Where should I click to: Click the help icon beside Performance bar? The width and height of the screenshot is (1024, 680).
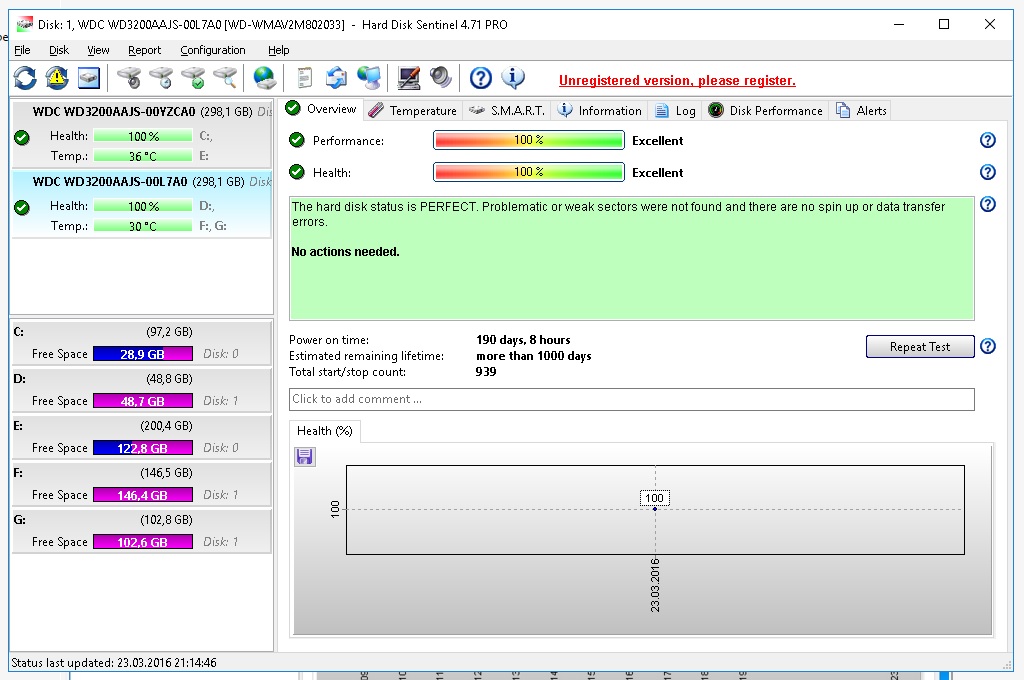click(987, 141)
